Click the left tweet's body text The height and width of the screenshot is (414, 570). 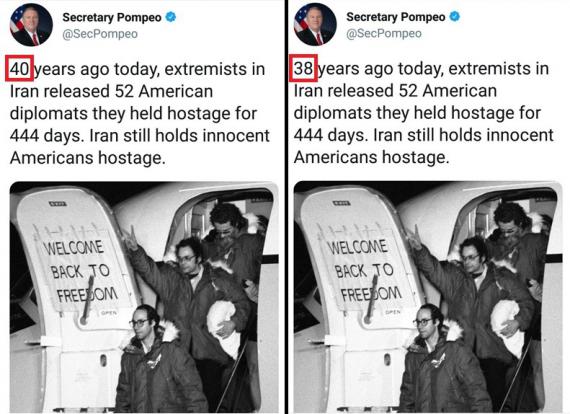(x=140, y=113)
